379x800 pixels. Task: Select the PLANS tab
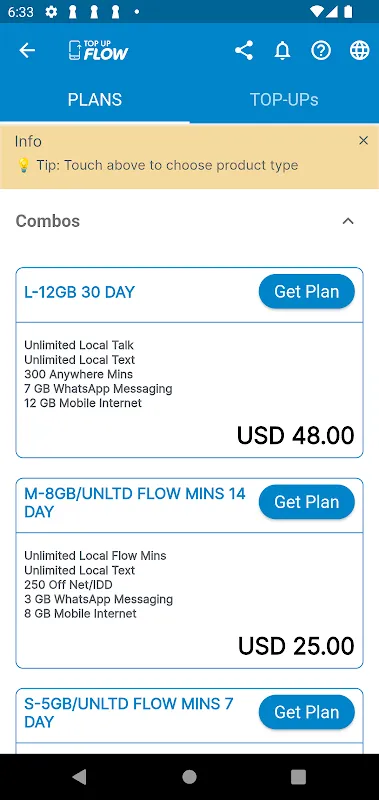(x=95, y=99)
